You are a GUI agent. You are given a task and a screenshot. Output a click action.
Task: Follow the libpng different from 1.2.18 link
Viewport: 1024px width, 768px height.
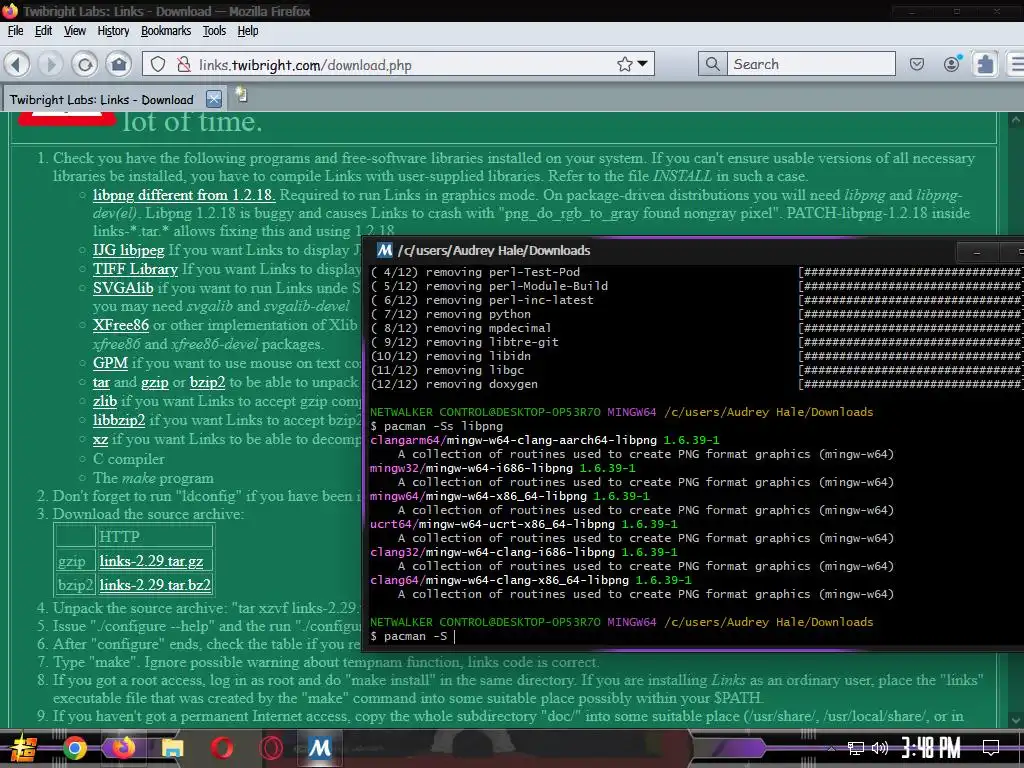pyautogui.click(x=184, y=195)
